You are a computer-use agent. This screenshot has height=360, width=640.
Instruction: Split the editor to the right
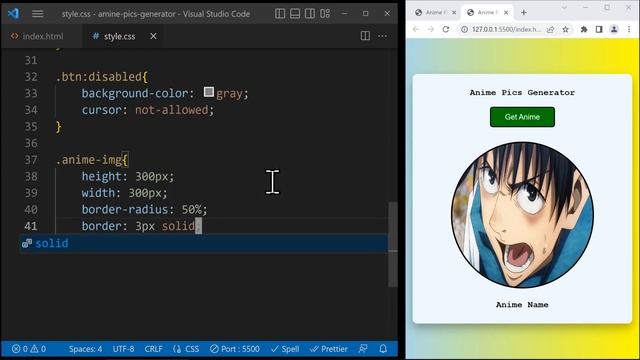click(365, 36)
